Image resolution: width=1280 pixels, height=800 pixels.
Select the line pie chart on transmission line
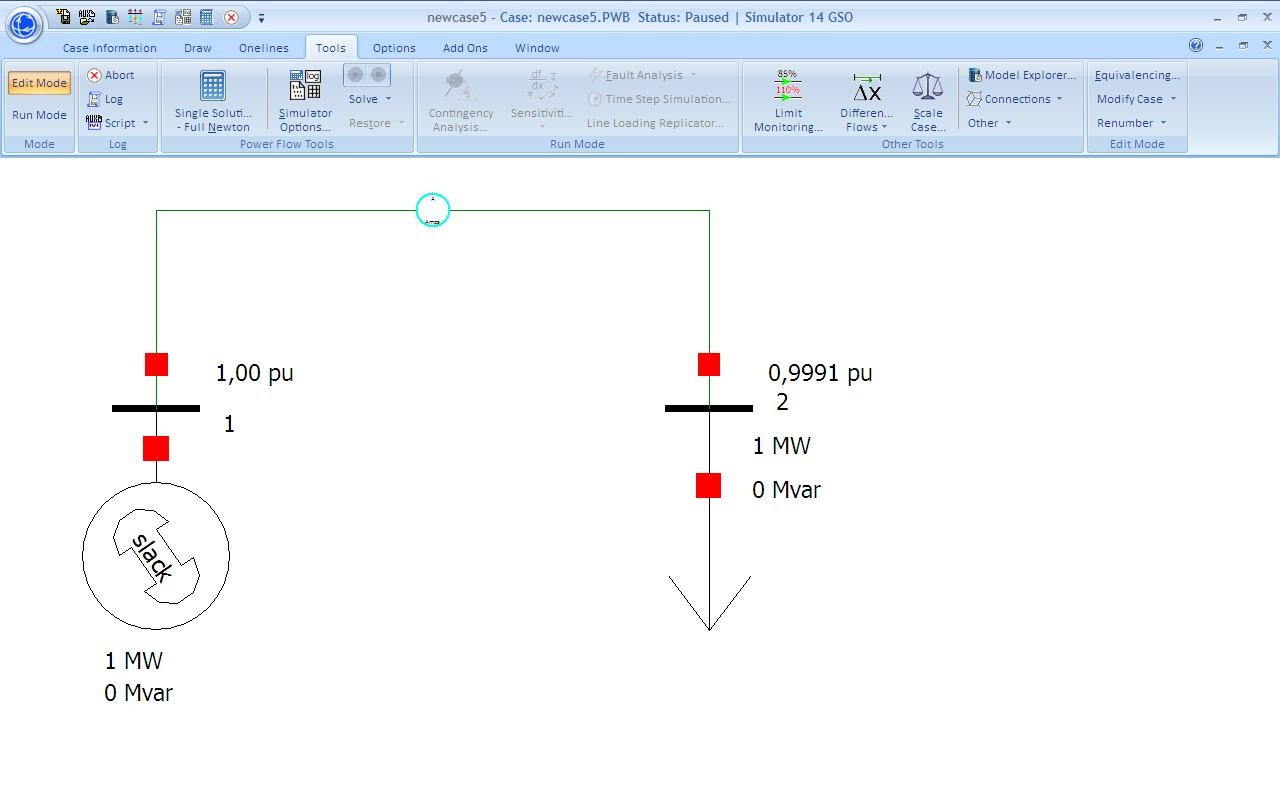click(x=433, y=210)
